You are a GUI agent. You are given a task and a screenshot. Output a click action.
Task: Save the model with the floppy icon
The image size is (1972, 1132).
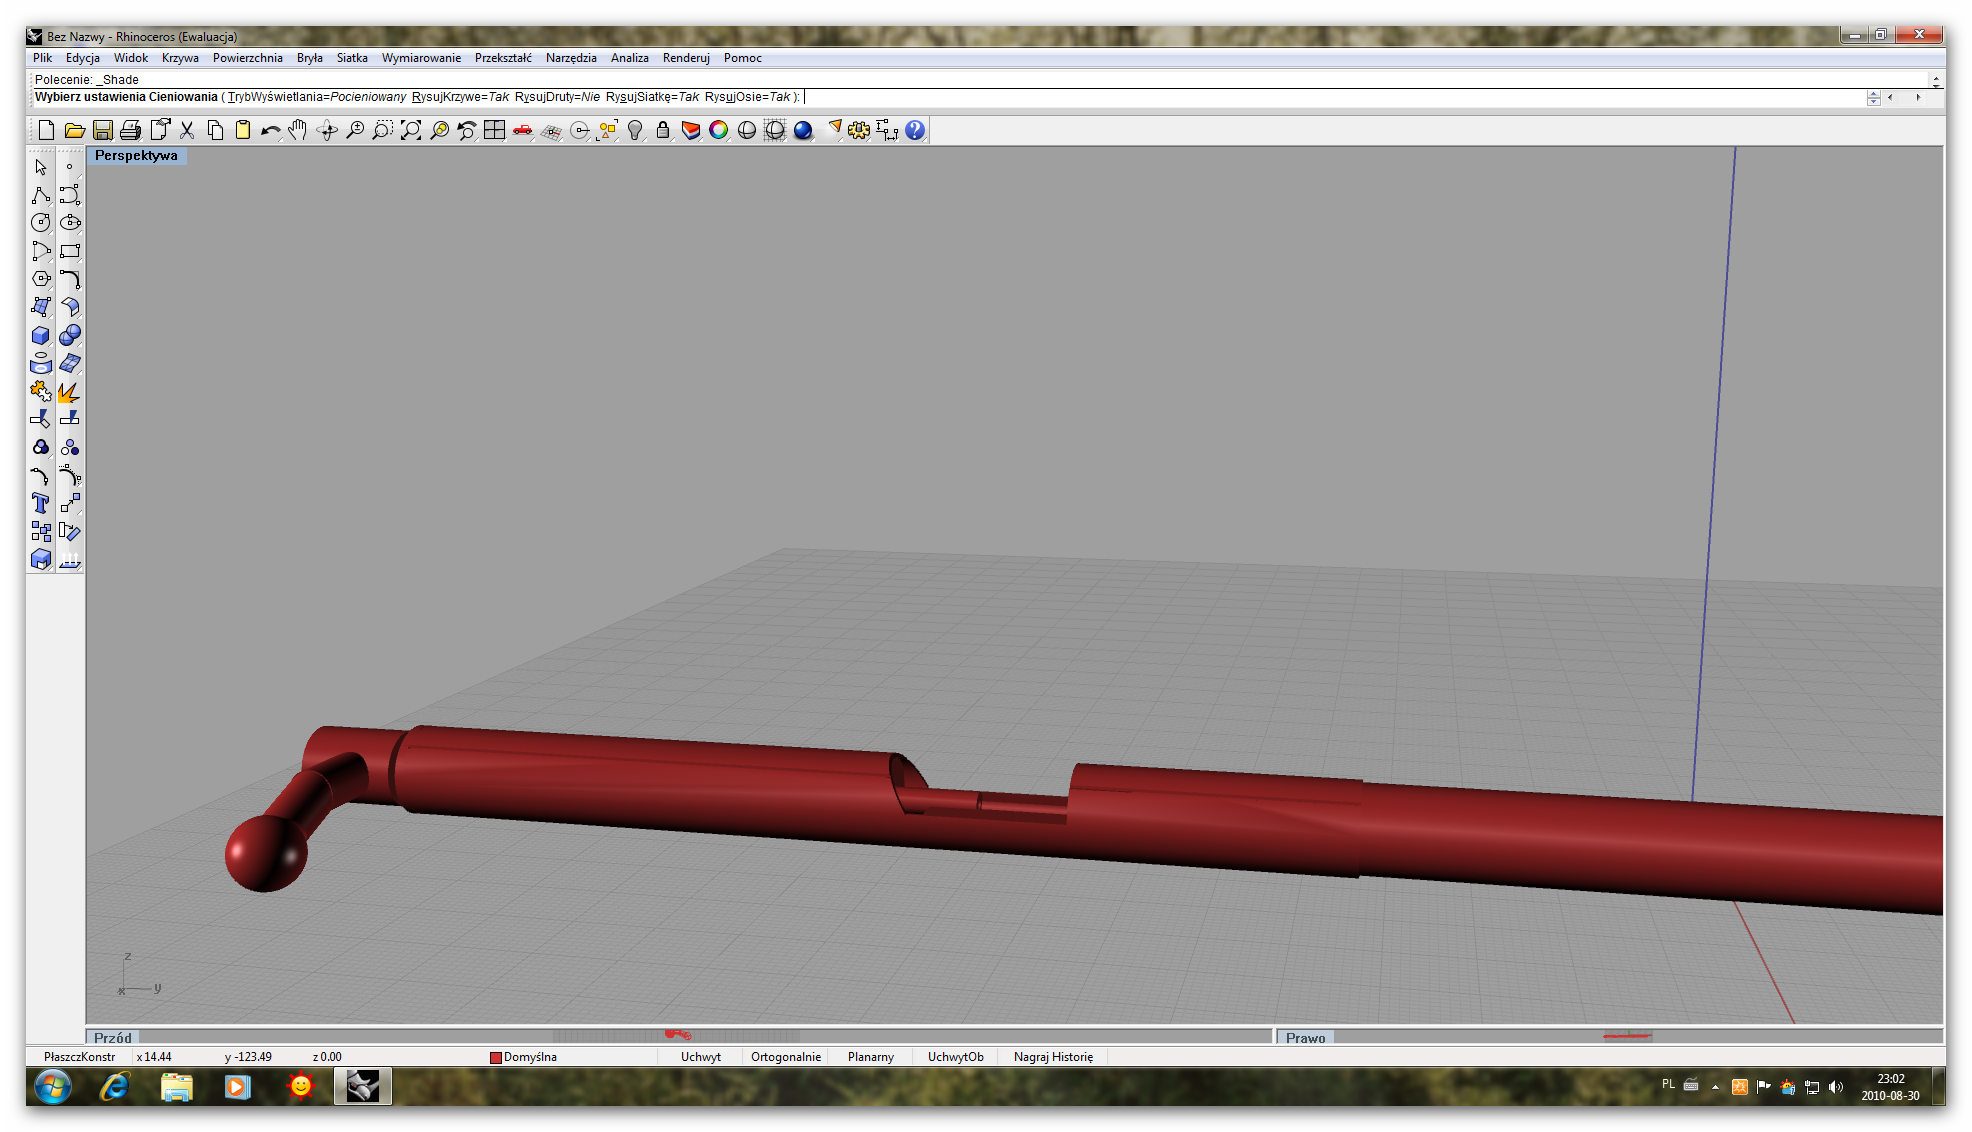tap(102, 130)
